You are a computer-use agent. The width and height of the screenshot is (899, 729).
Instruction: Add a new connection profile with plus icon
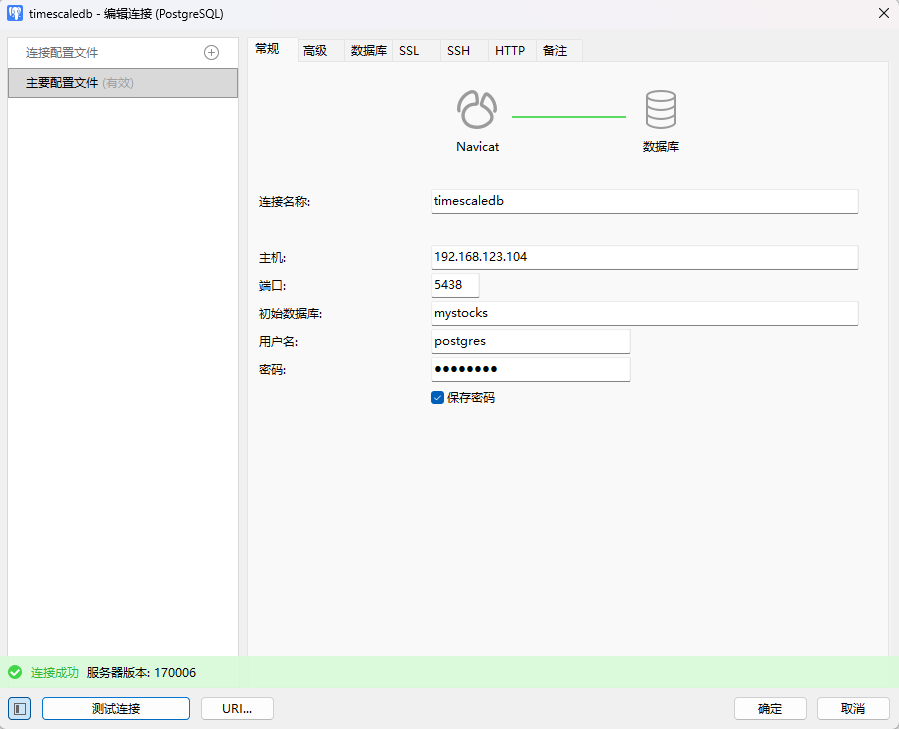click(x=212, y=53)
